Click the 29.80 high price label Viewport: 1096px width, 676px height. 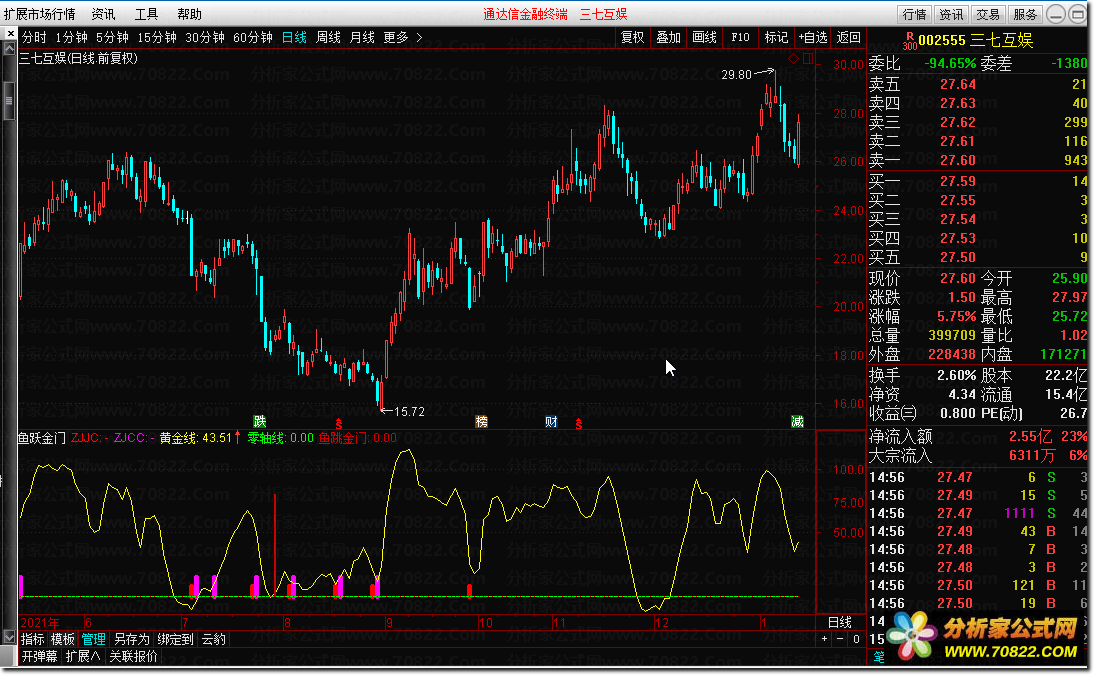pos(737,74)
